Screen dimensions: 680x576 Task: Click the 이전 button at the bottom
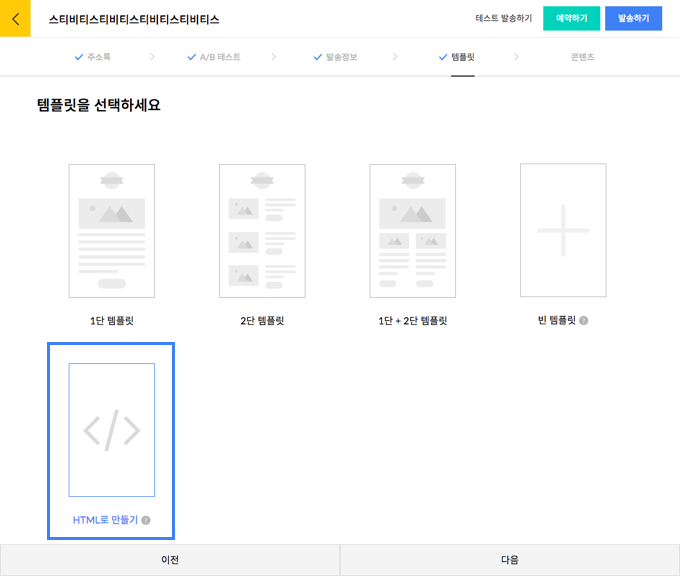coord(170,560)
